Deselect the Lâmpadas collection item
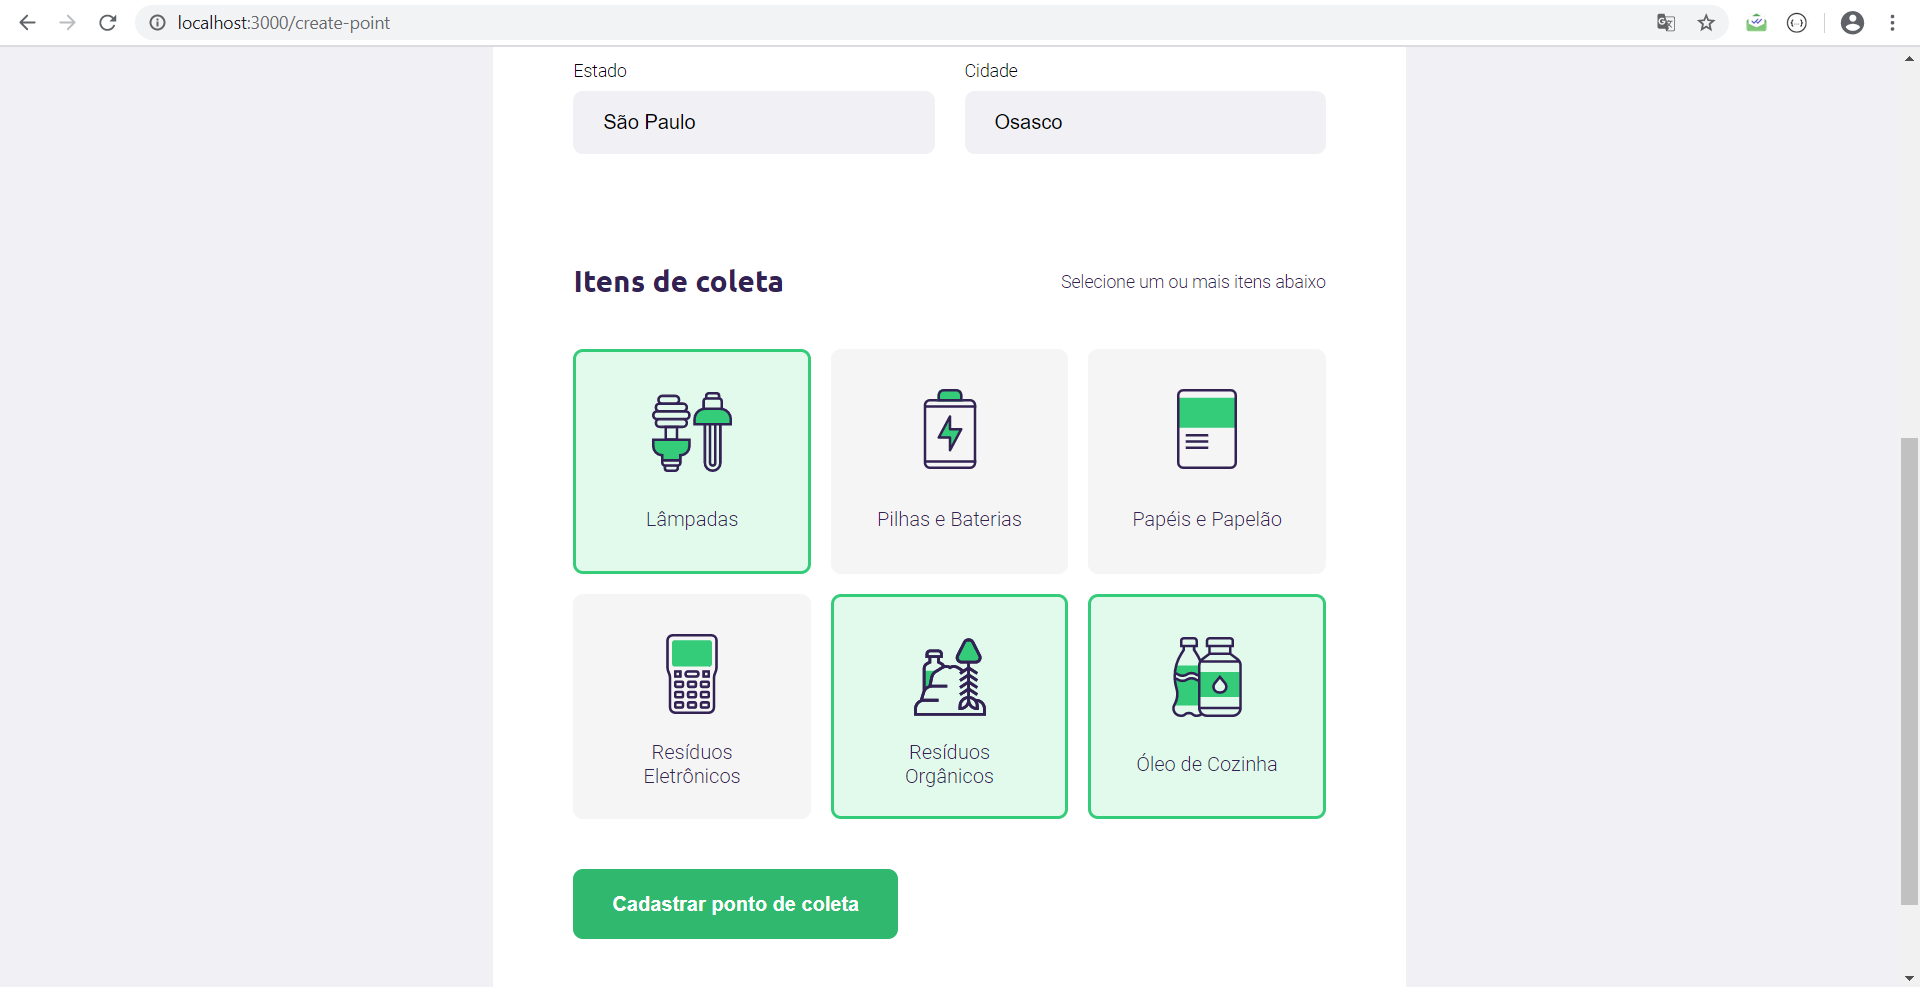Viewport: 1920px width, 987px height. 691,461
